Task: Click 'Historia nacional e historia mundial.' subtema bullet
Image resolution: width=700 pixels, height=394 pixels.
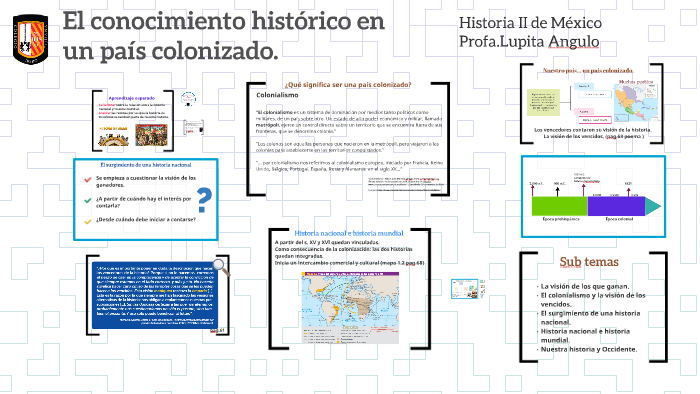Action: (585, 336)
